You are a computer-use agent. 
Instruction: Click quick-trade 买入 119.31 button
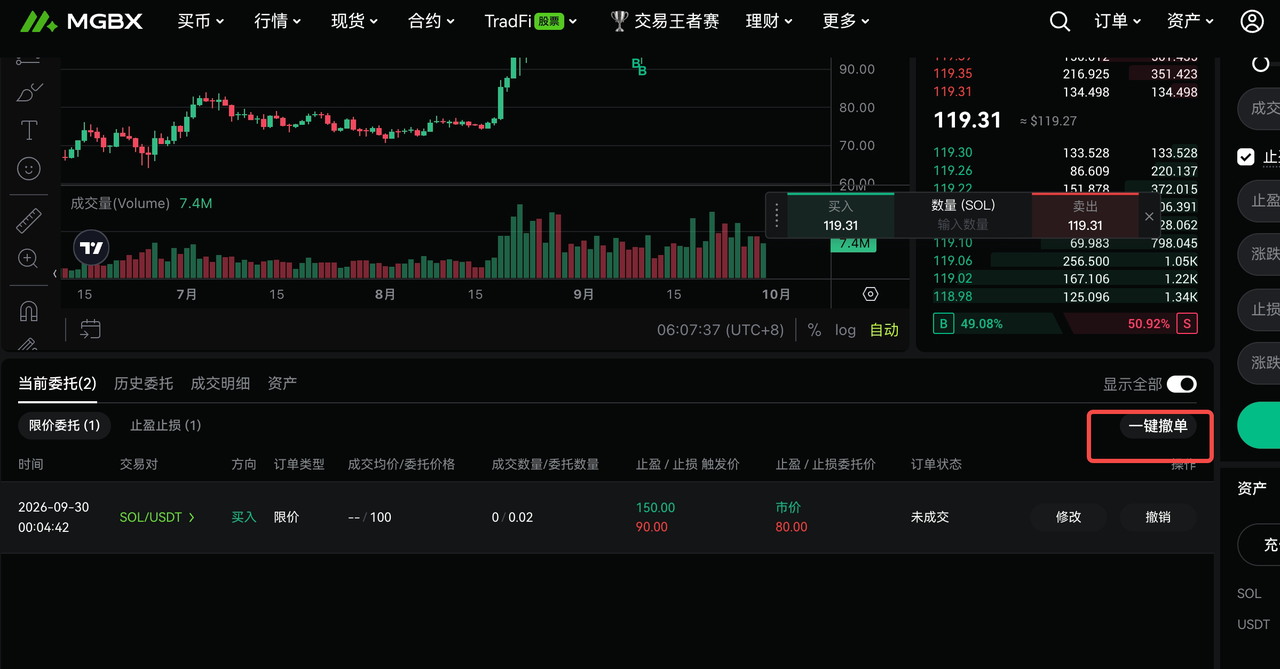(841, 215)
